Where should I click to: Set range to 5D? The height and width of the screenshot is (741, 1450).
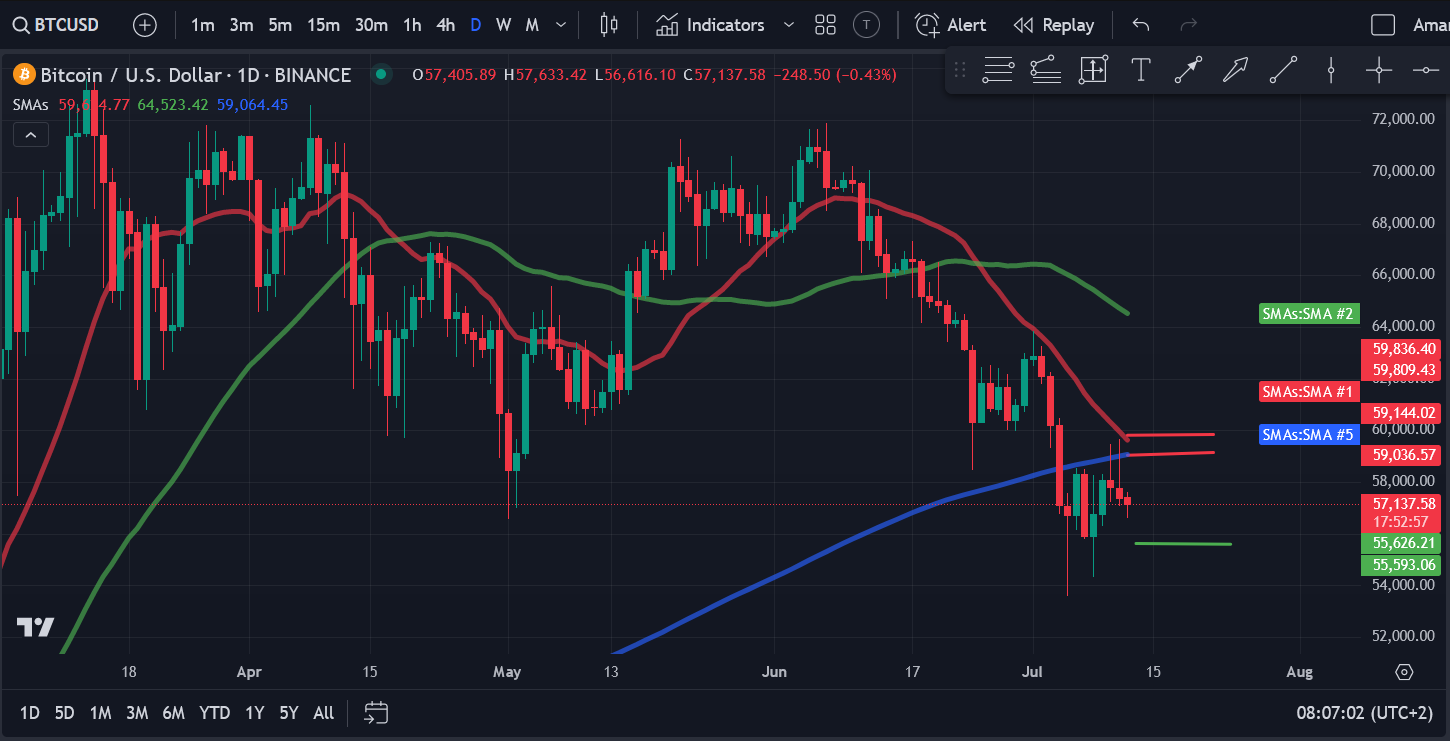click(64, 713)
